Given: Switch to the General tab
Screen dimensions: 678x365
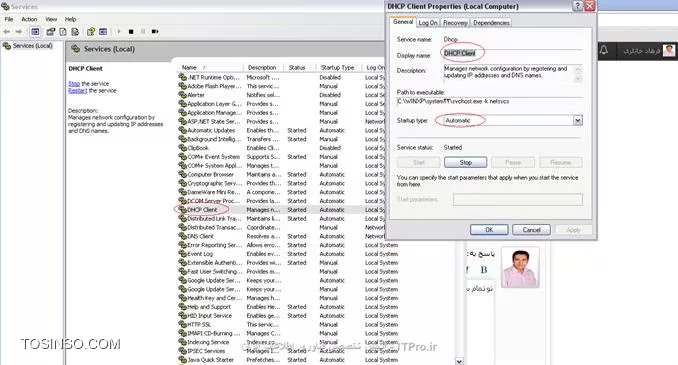Looking at the screenshot, I should click(x=403, y=22).
